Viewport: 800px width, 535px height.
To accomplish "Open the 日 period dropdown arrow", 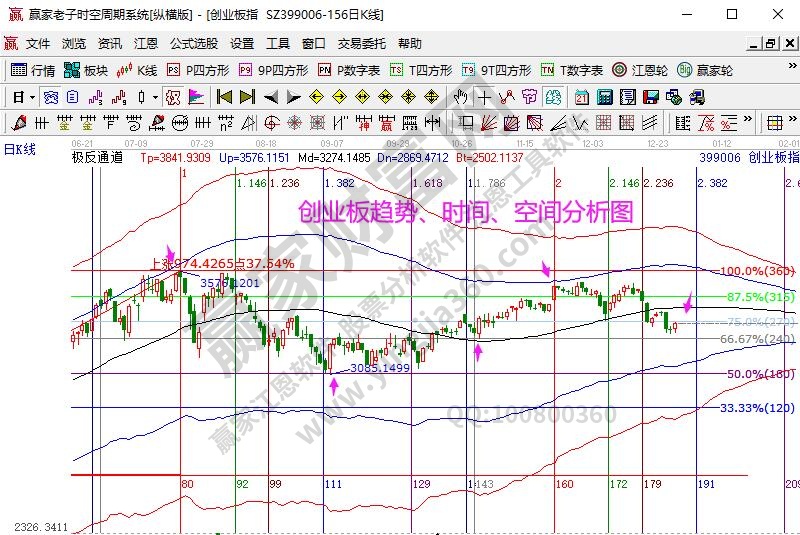I will click(x=32, y=97).
